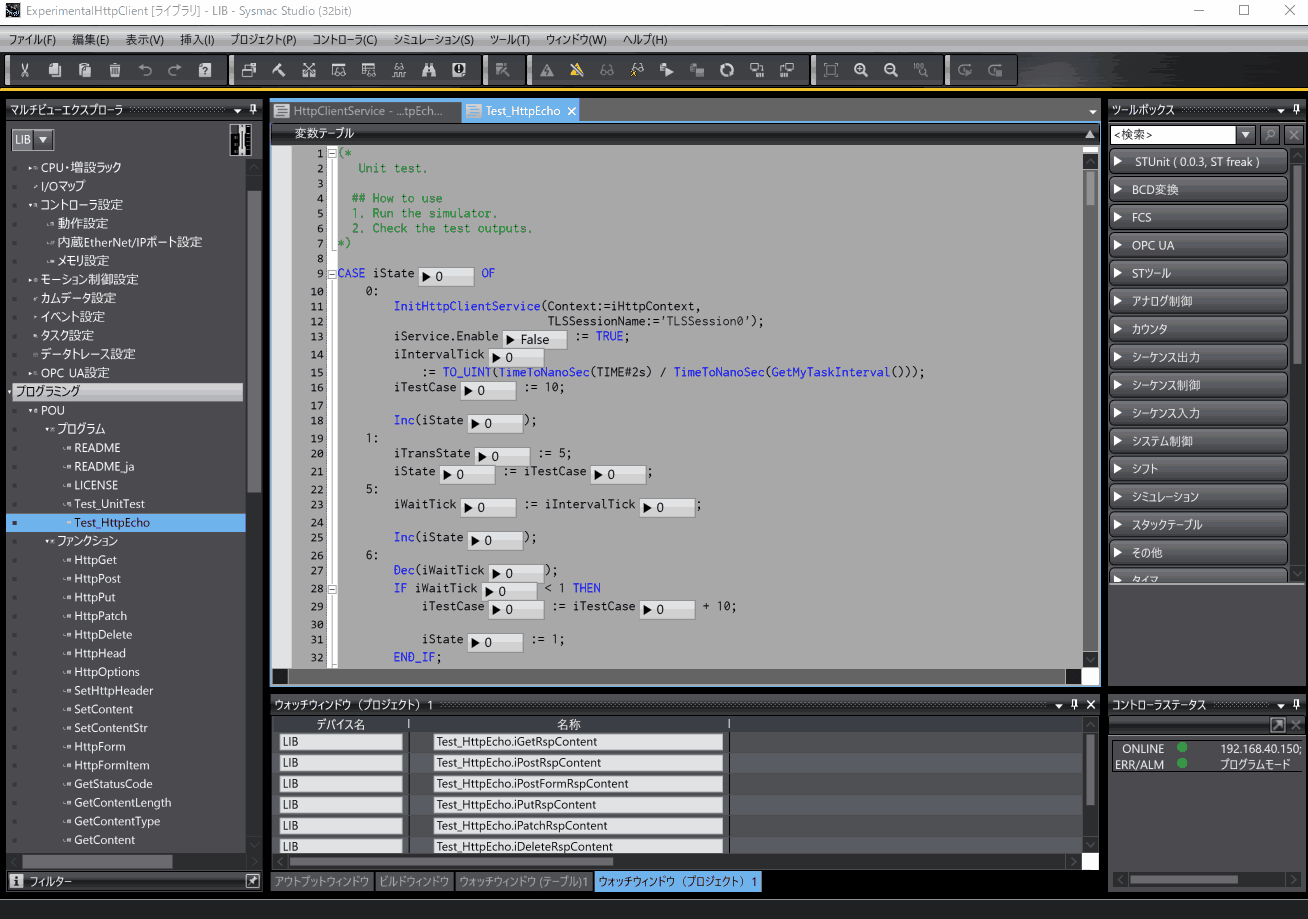Click the Cut scissors toolbar icon

[x=25, y=70]
